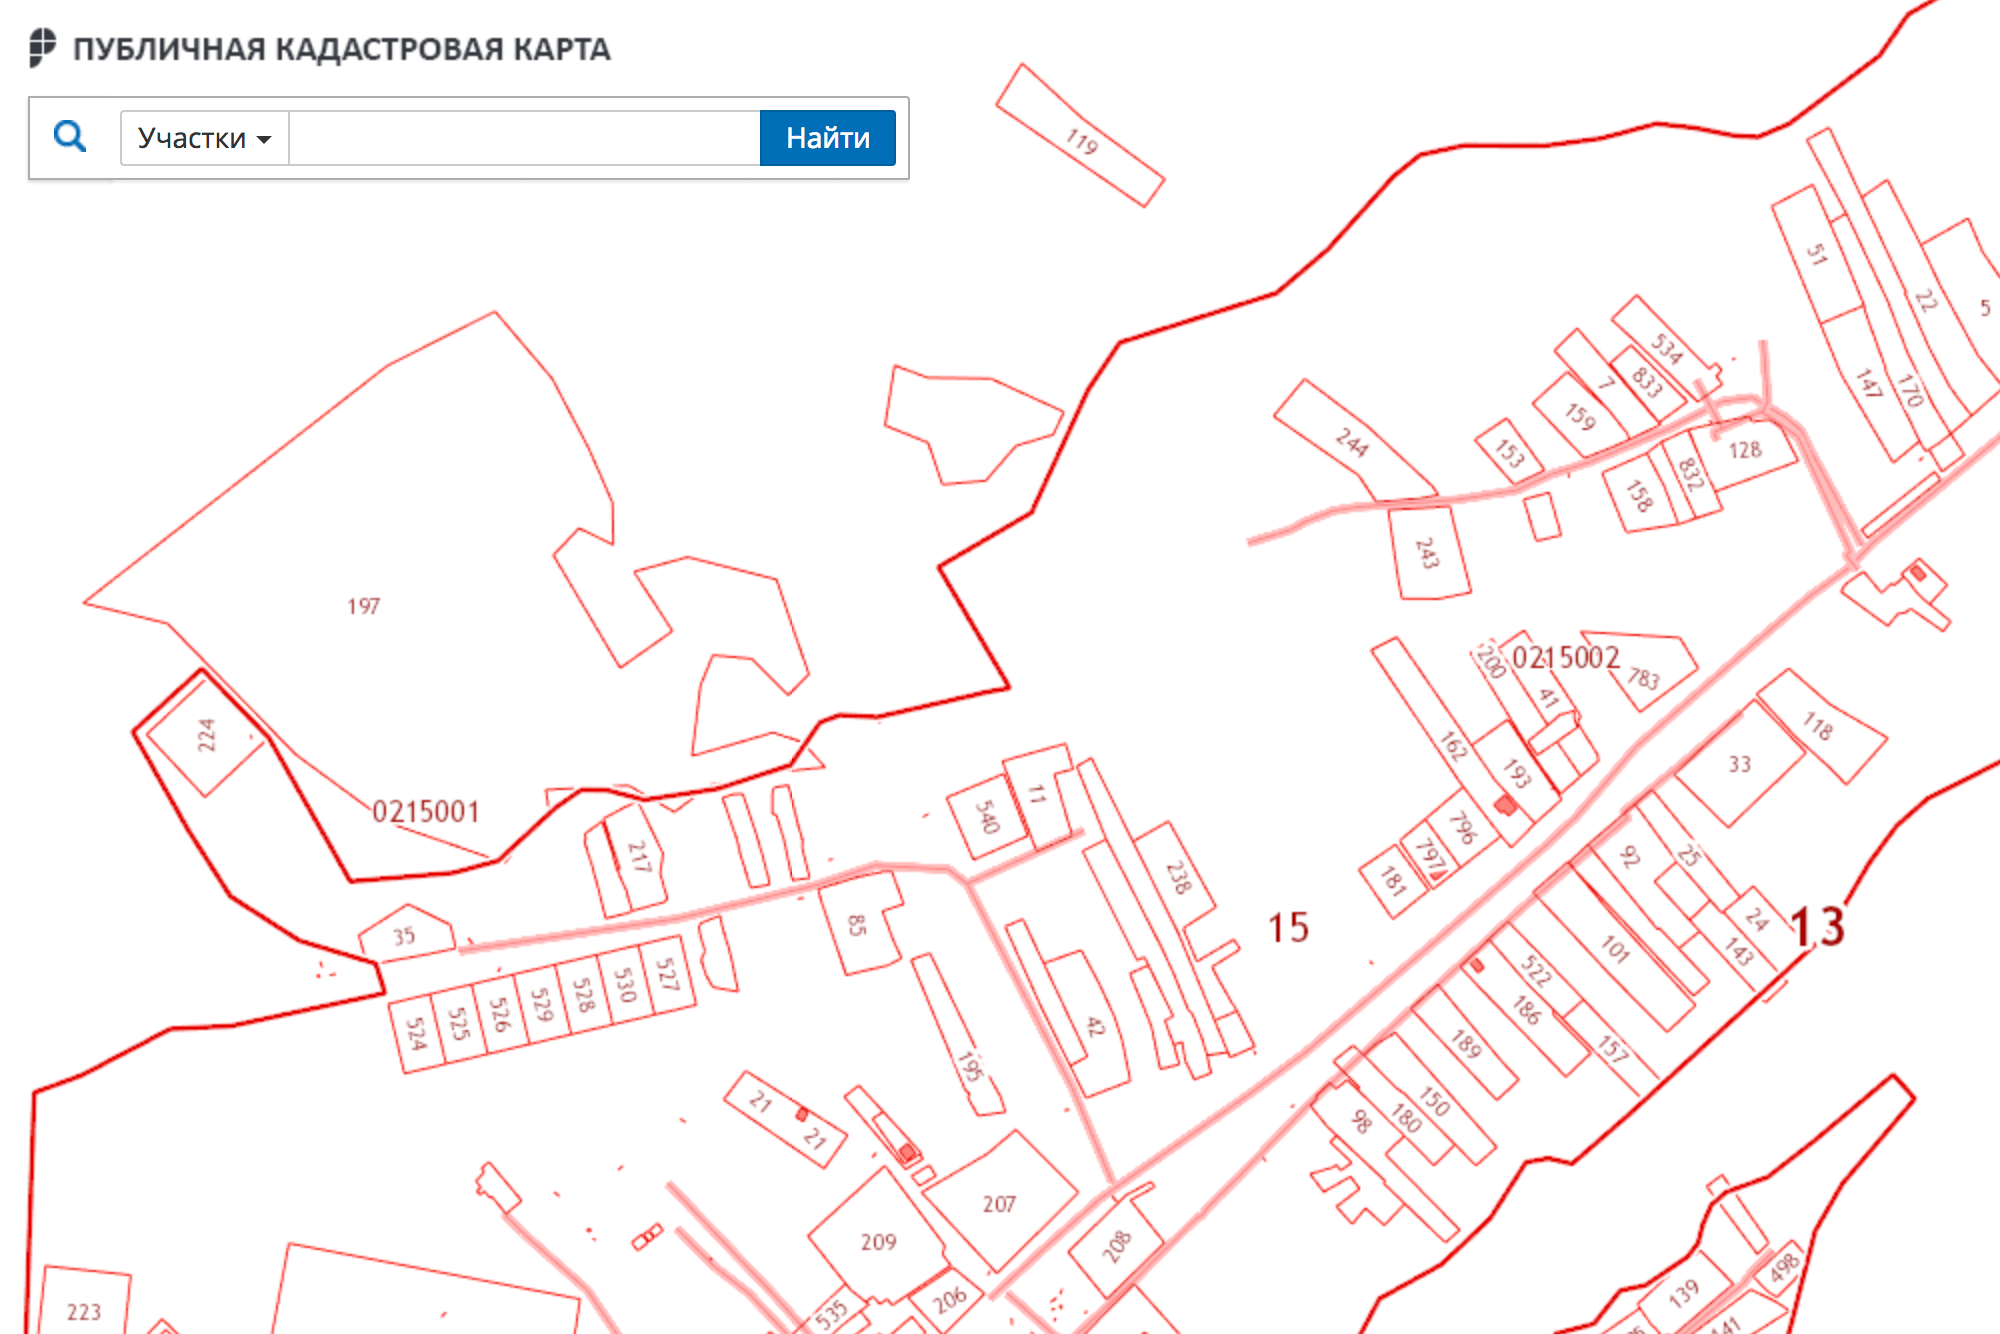This screenshot has height=1334, width=2000.
Task: Select parcel 209 on the map
Action: click(878, 1242)
